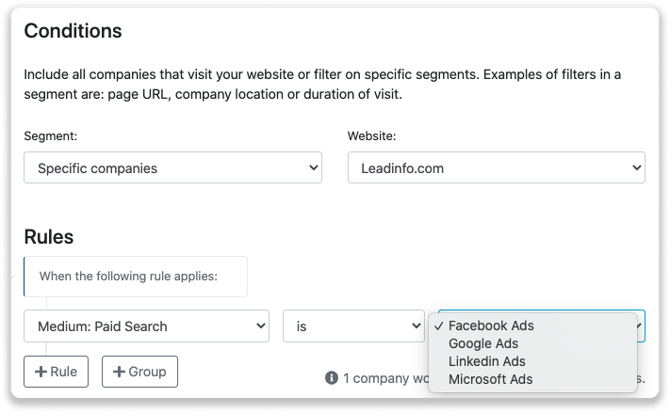Viewport: 670px width, 413px height.
Task: Expand the Medium: Paid Search rule field
Action: click(146, 326)
